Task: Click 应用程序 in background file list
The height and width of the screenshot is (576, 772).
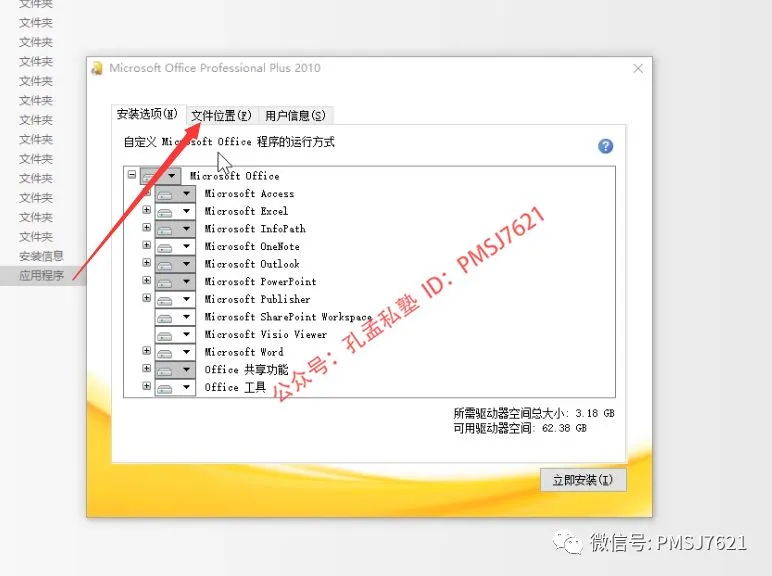Action: click(x=41, y=276)
